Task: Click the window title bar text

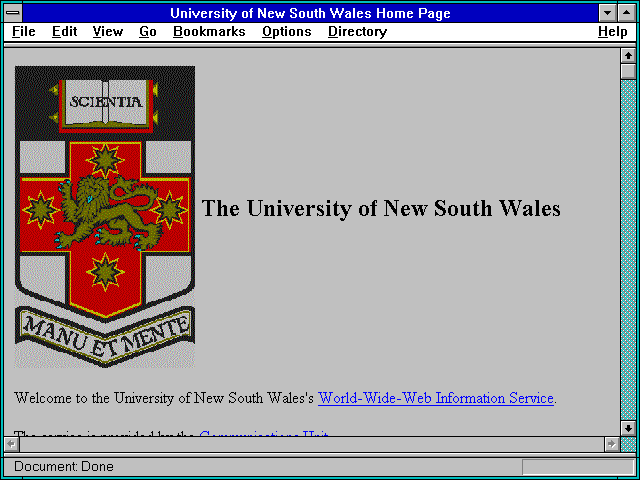Action: (x=310, y=13)
